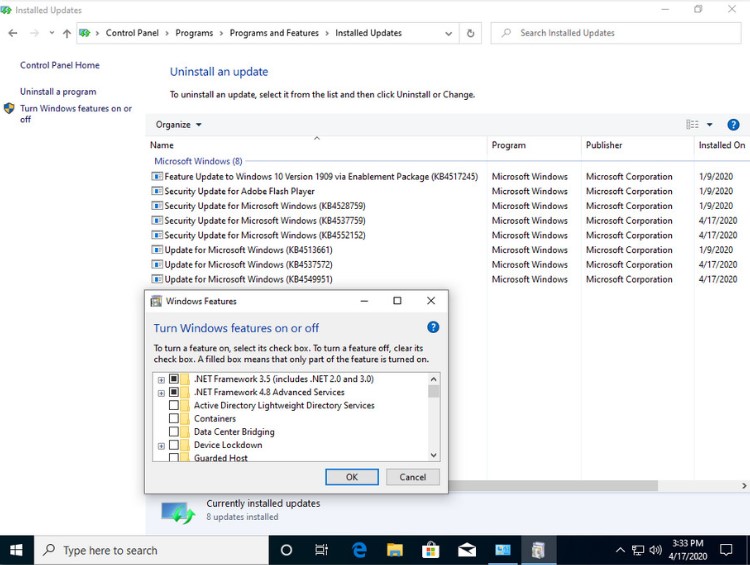This screenshot has width=750, height=565.
Task: Open File Explorer from taskbar
Action: point(395,550)
